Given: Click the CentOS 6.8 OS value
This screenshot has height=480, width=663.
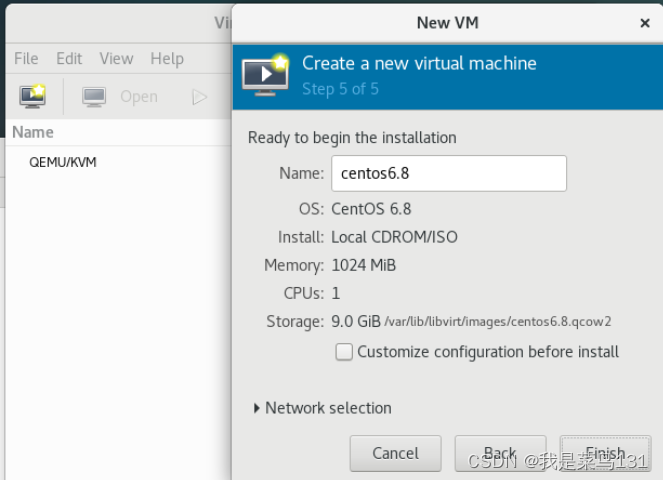Looking at the screenshot, I should tap(371, 209).
